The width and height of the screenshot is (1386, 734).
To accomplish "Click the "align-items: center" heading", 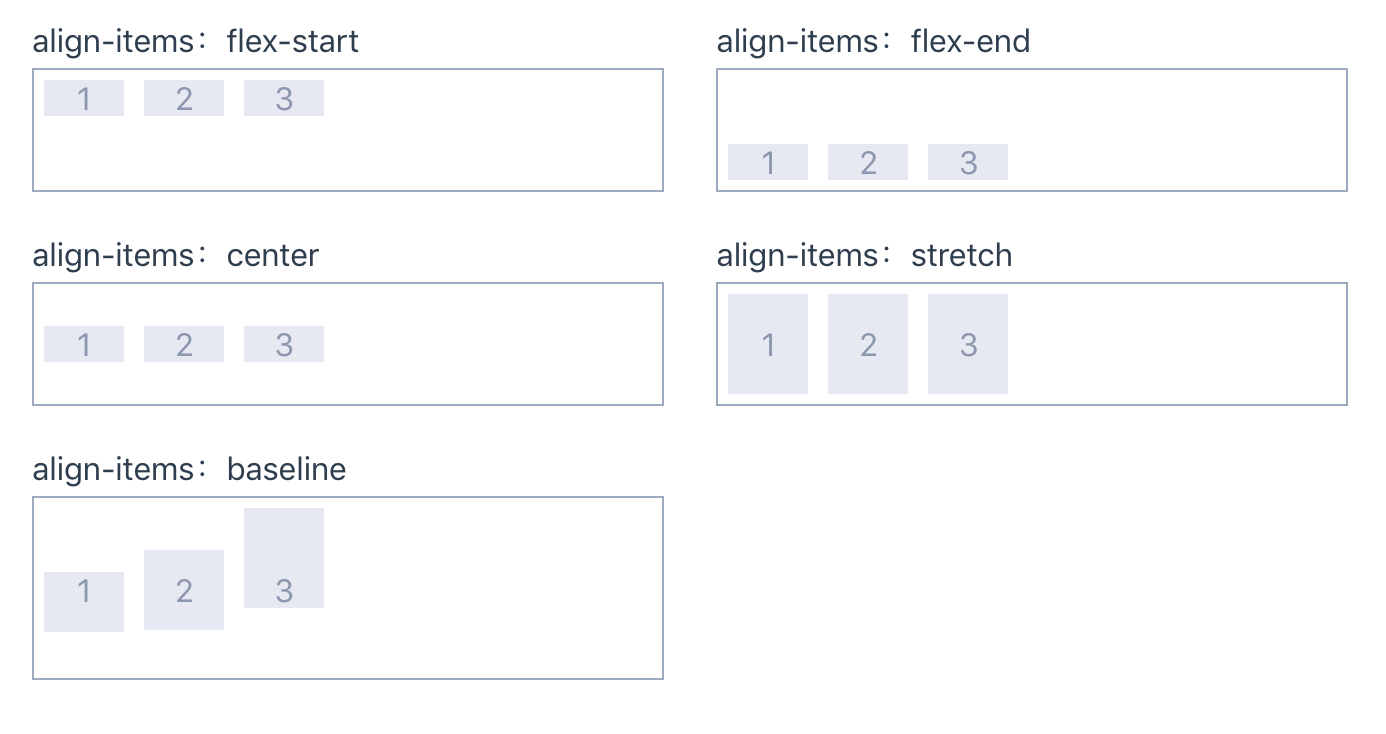I will pyautogui.click(x=175, y=256).
